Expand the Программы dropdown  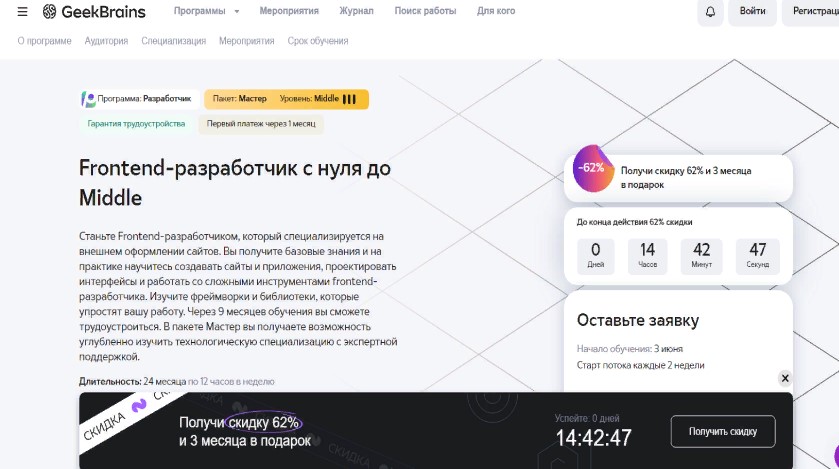point(206,11)
